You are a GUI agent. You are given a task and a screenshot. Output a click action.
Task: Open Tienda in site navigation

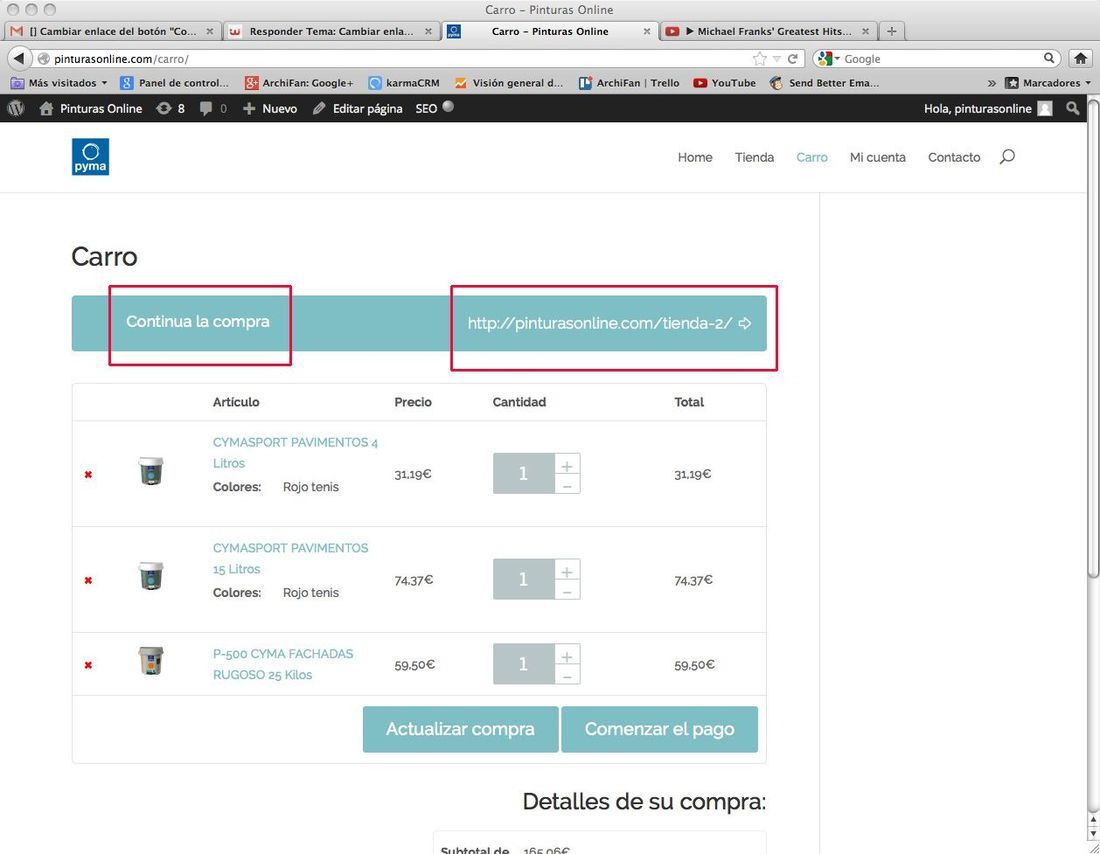click(754, 157)
